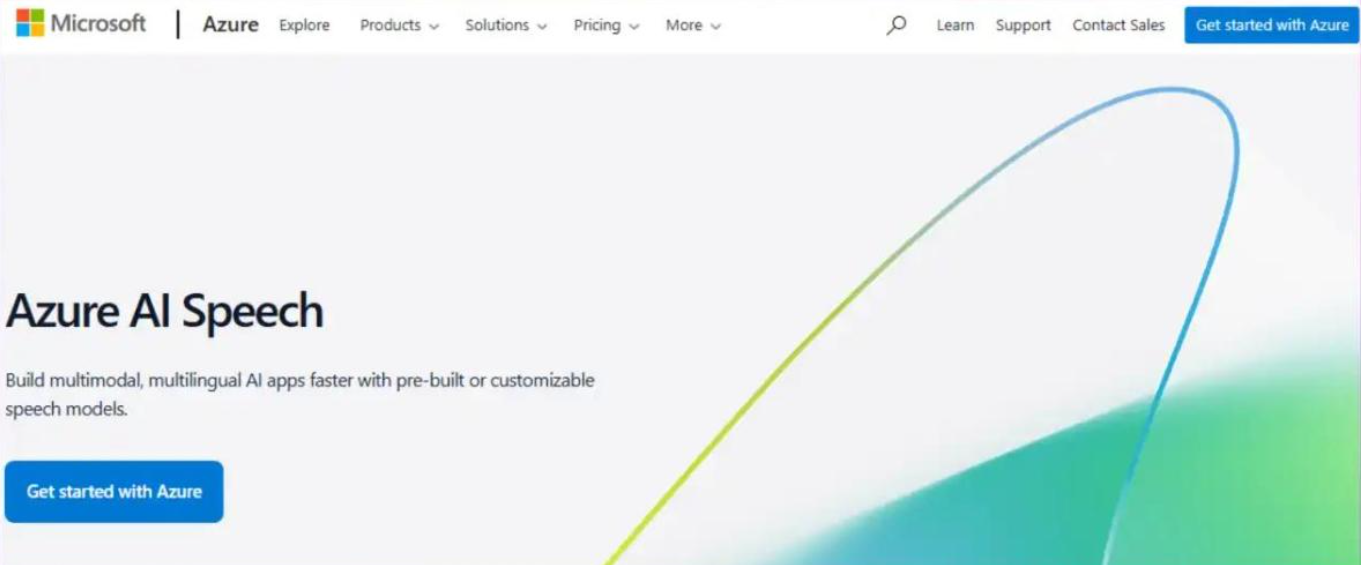Open the Explore menu item
This screenshot has height=565, width=1361.
pos(304,25)
